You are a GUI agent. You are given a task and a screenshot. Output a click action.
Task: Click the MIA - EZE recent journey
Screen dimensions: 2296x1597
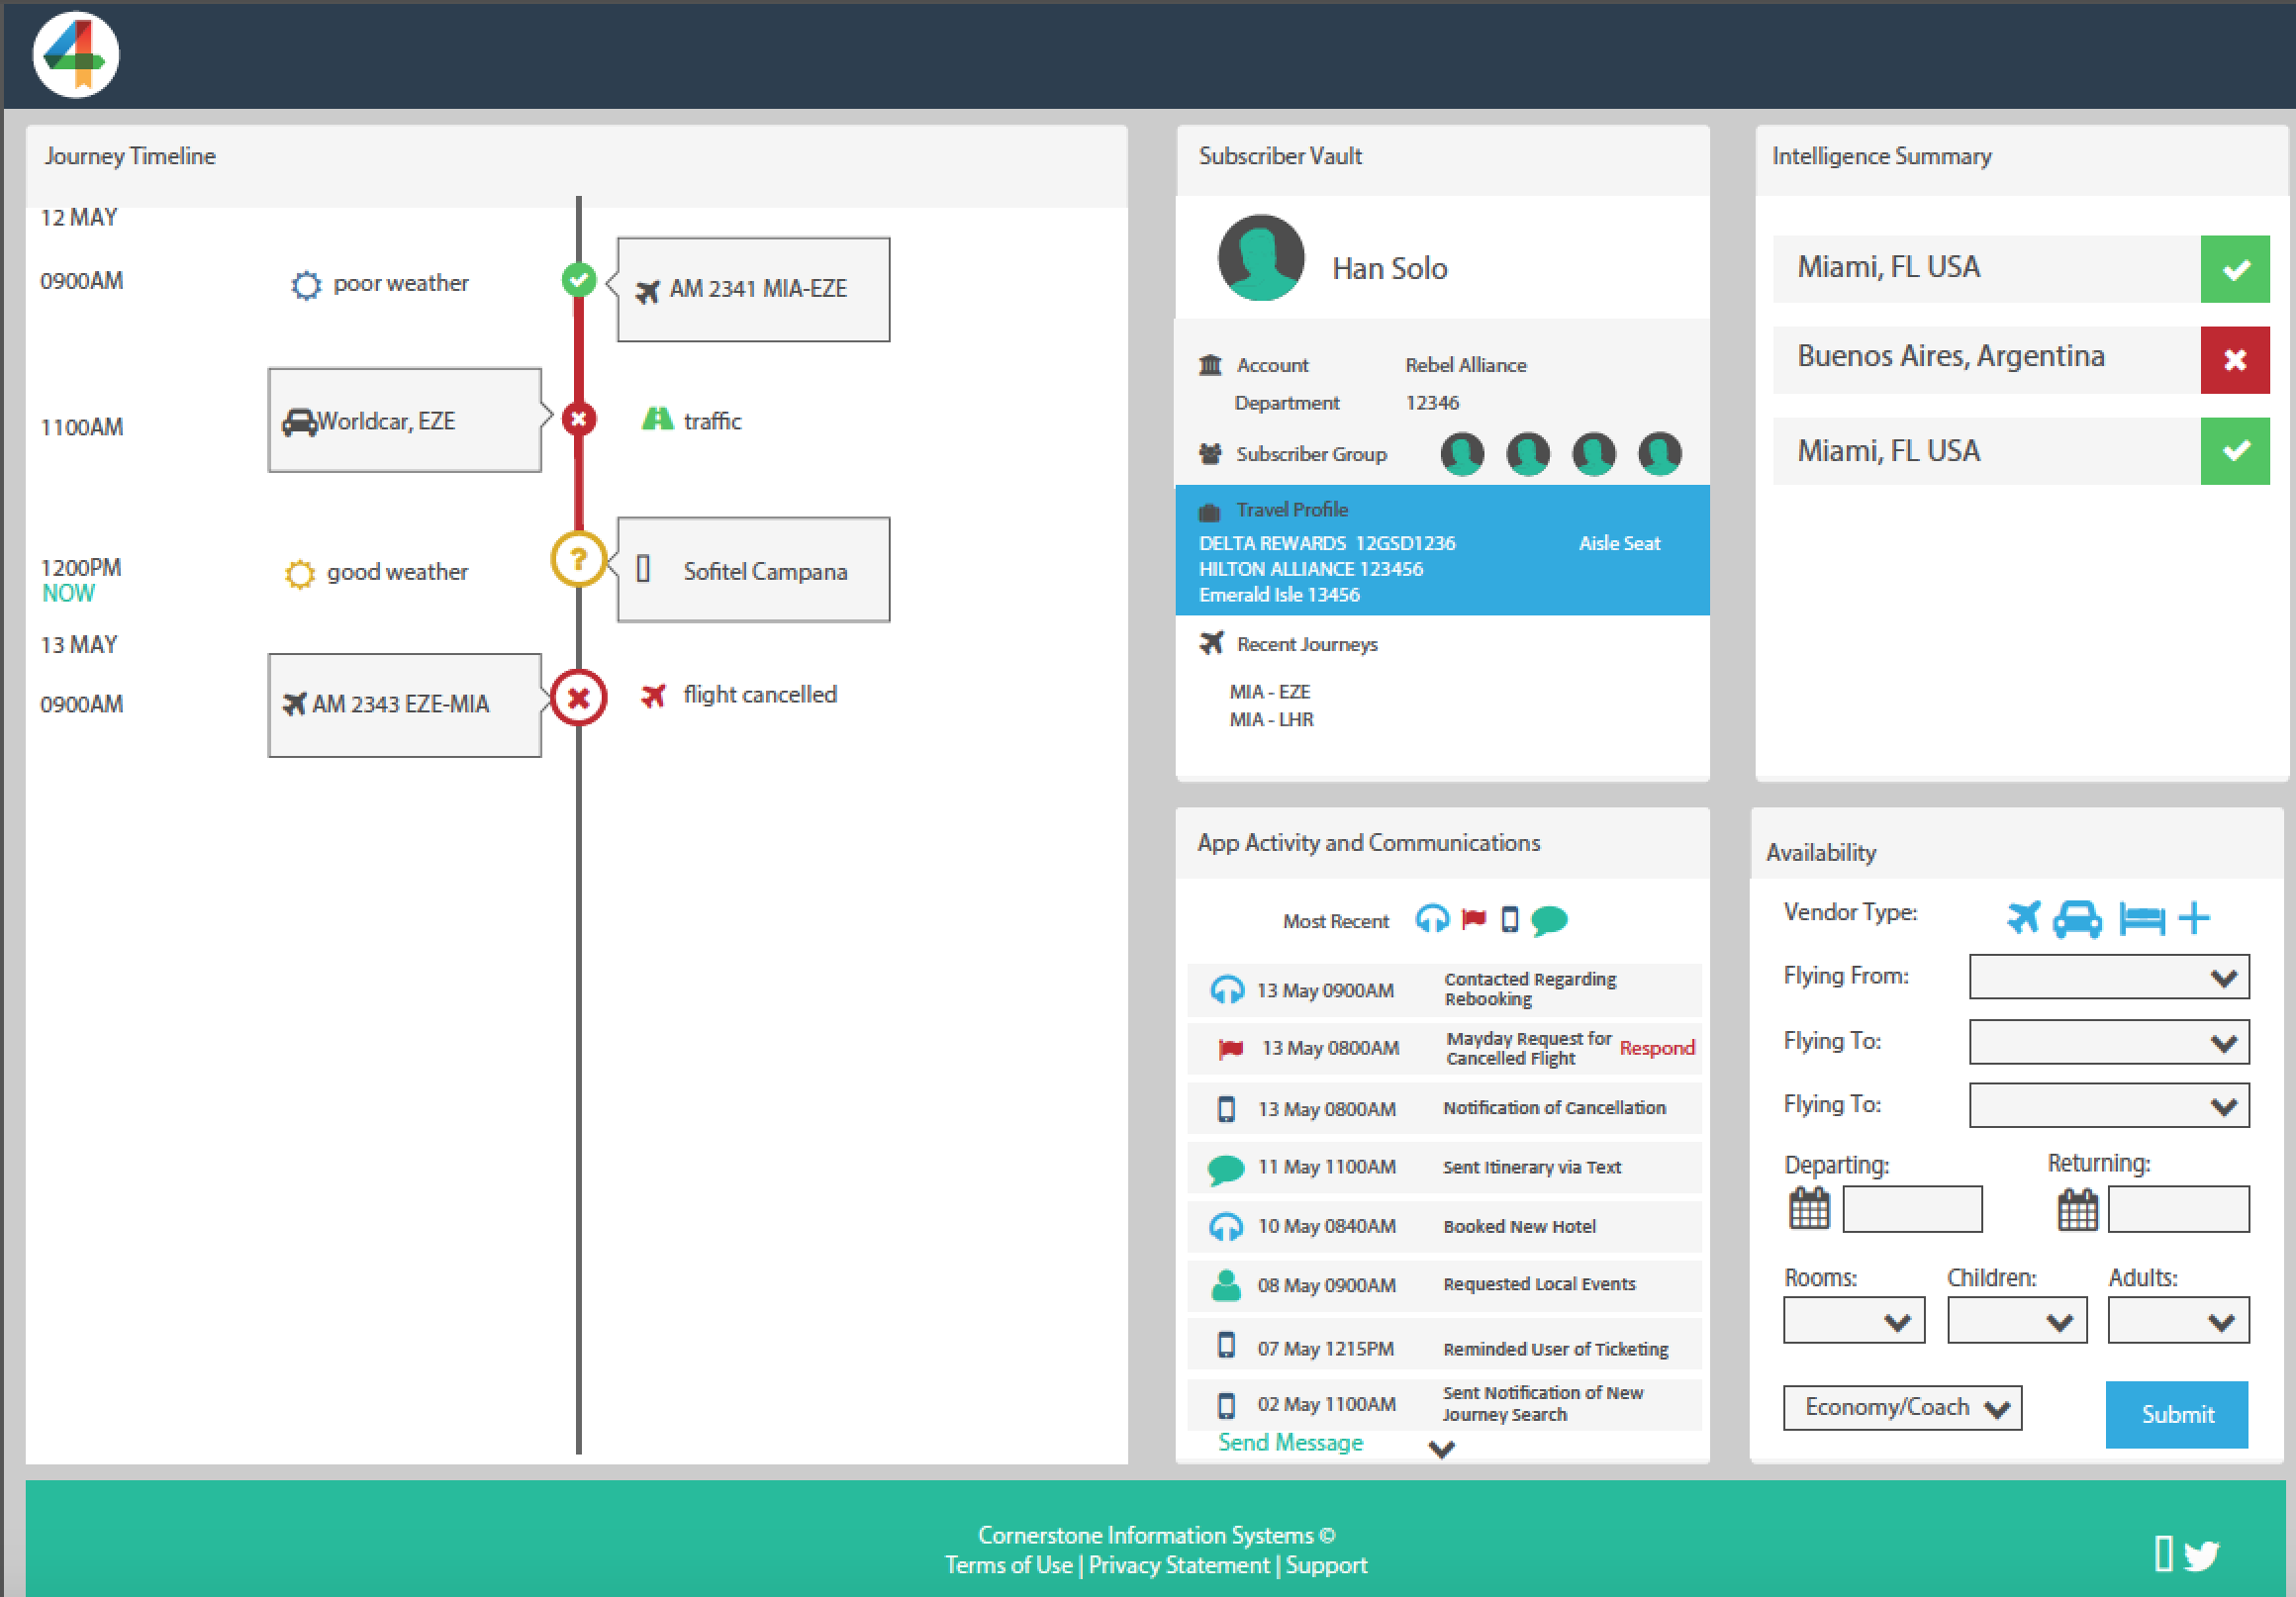click(x=1269, y=692)
